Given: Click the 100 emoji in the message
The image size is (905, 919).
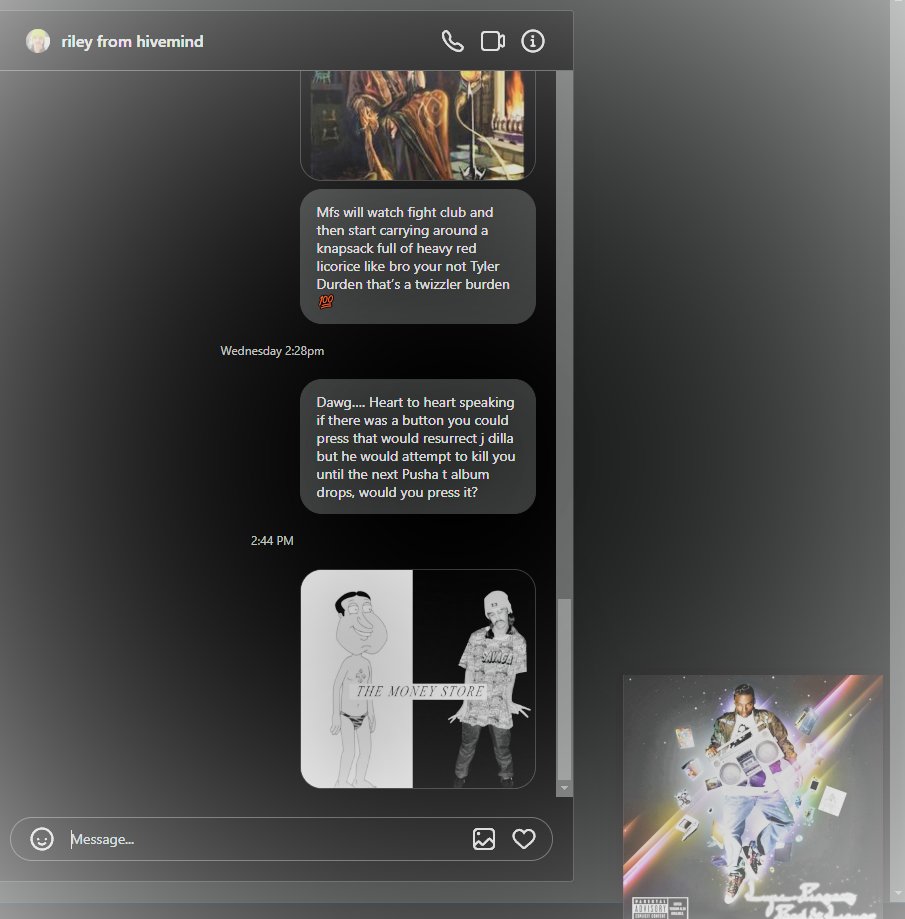Looking at the screenshot, I should [x=326, y=302].
